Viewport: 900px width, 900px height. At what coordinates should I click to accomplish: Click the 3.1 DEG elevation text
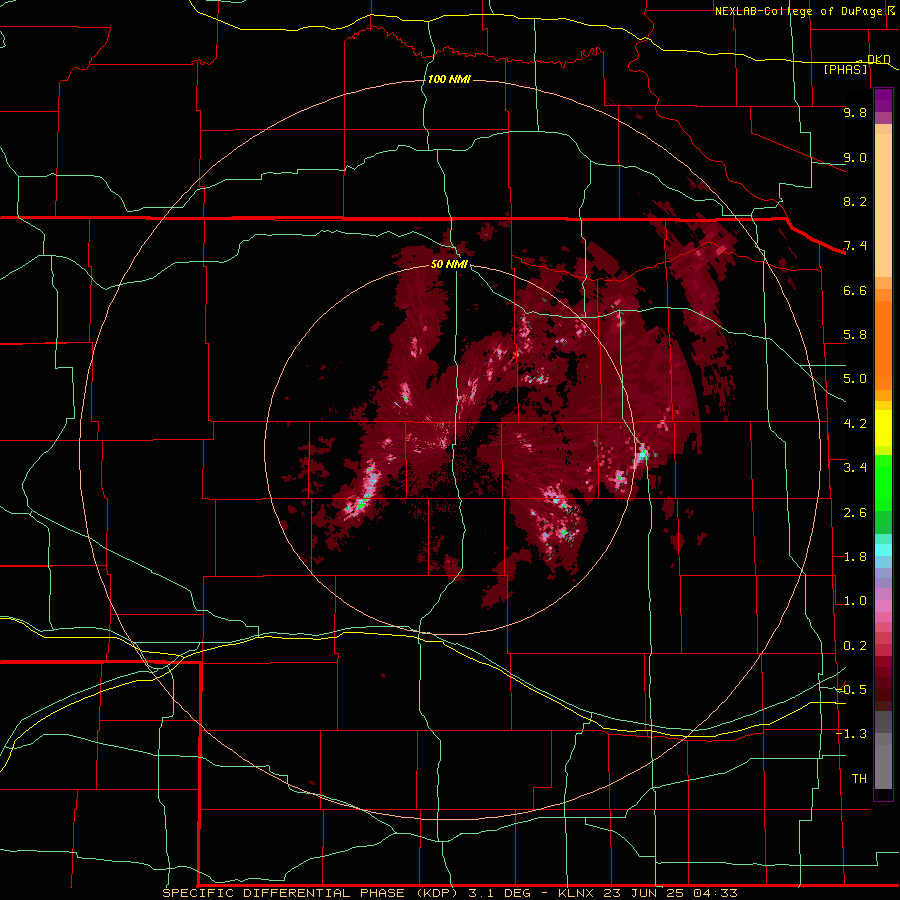coord(498,893)
